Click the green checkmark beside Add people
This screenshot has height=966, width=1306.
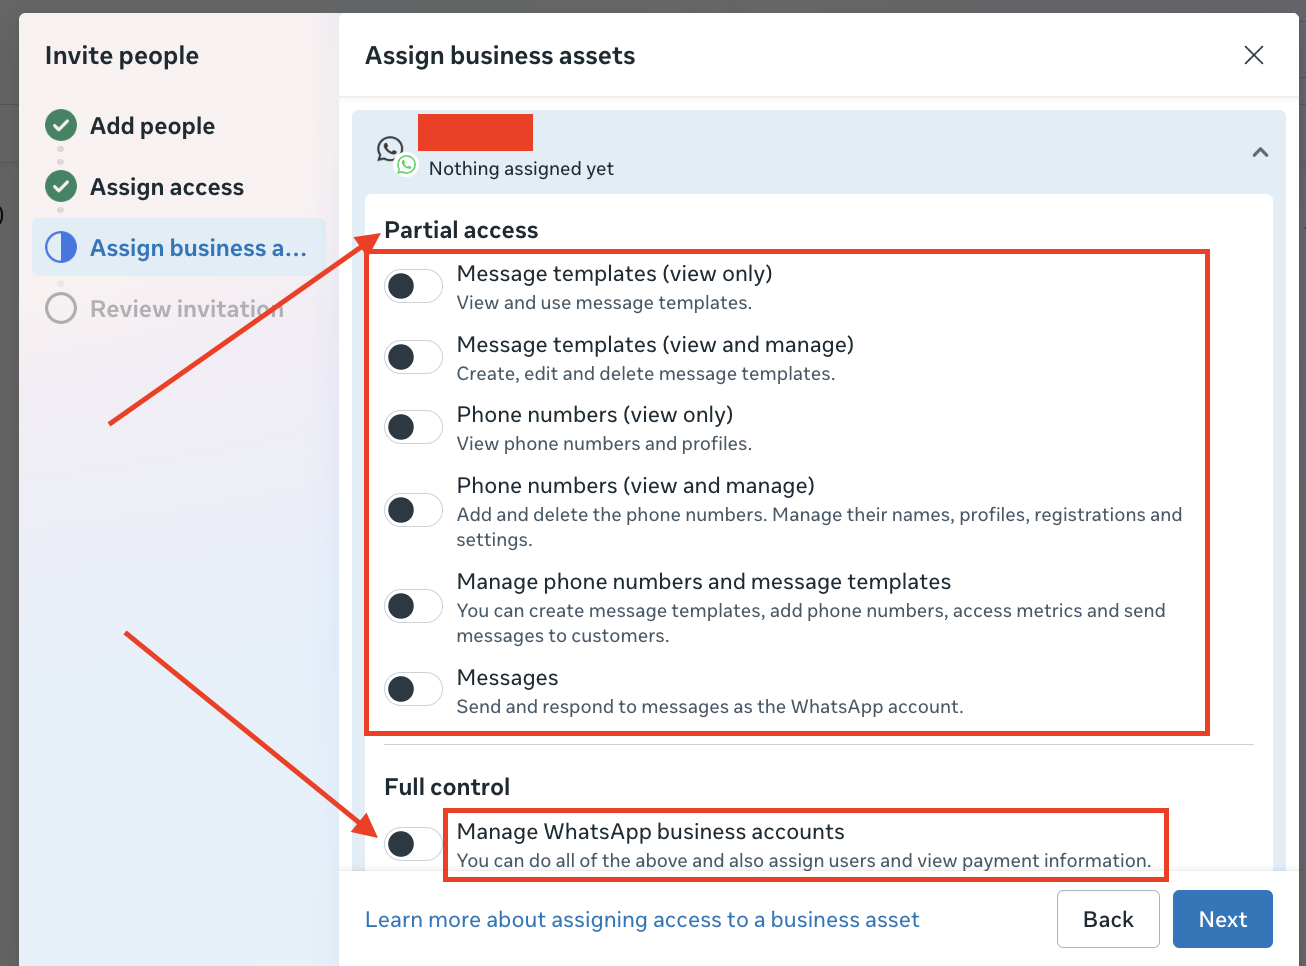pyautogui.click(x=60, y=125)
